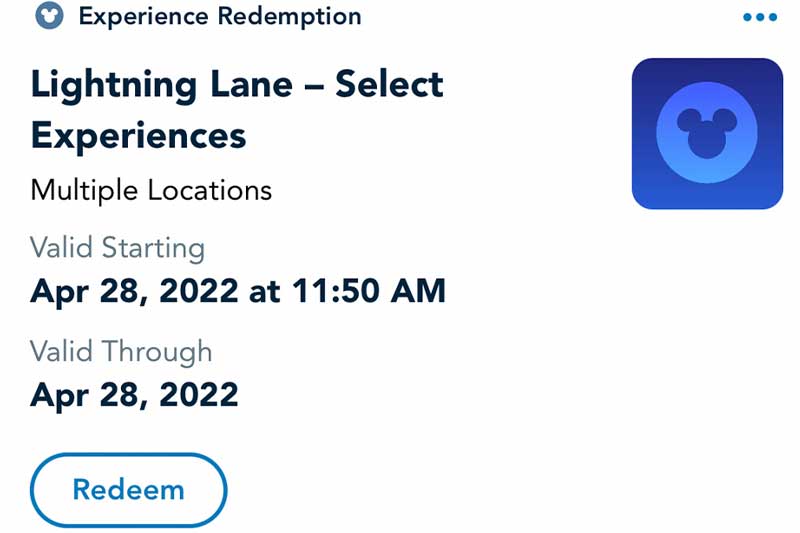Select the Valid Through date Apr 28, 2022
Image resolution: width=800 pixels, height=533 pixels.
(134, 395)
